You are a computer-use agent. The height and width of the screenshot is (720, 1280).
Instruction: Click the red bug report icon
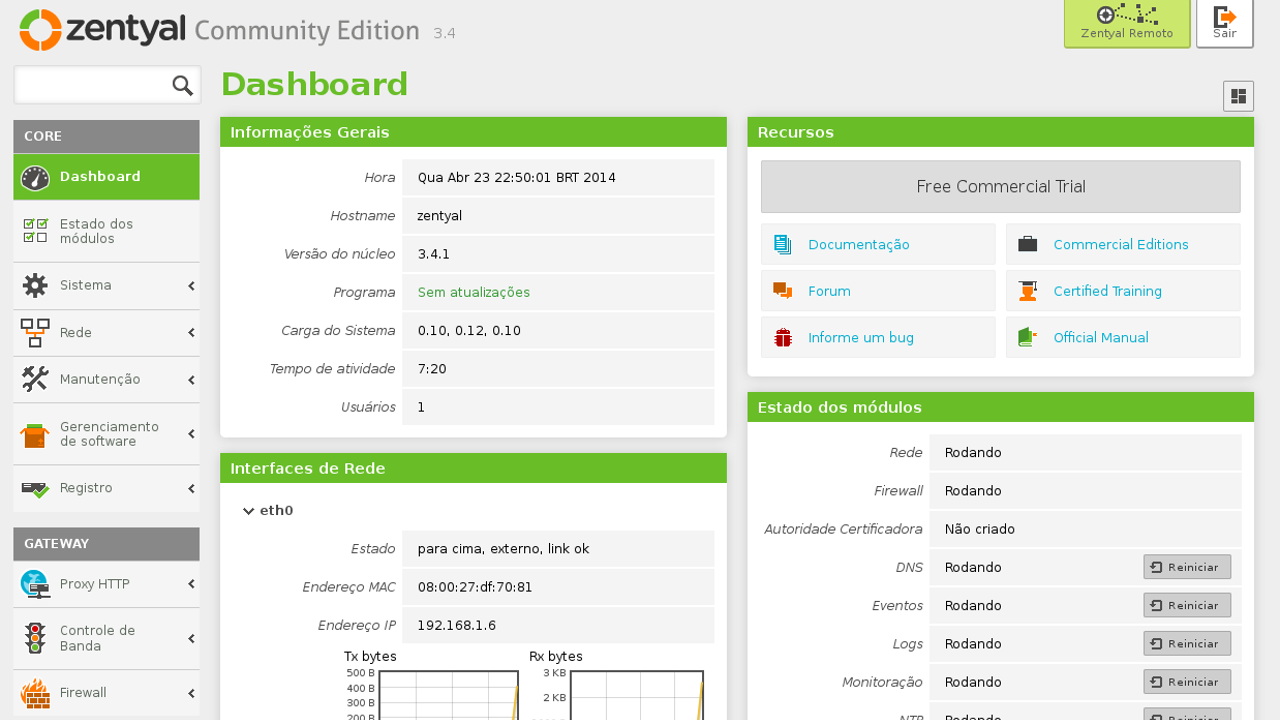click(782, 338)
